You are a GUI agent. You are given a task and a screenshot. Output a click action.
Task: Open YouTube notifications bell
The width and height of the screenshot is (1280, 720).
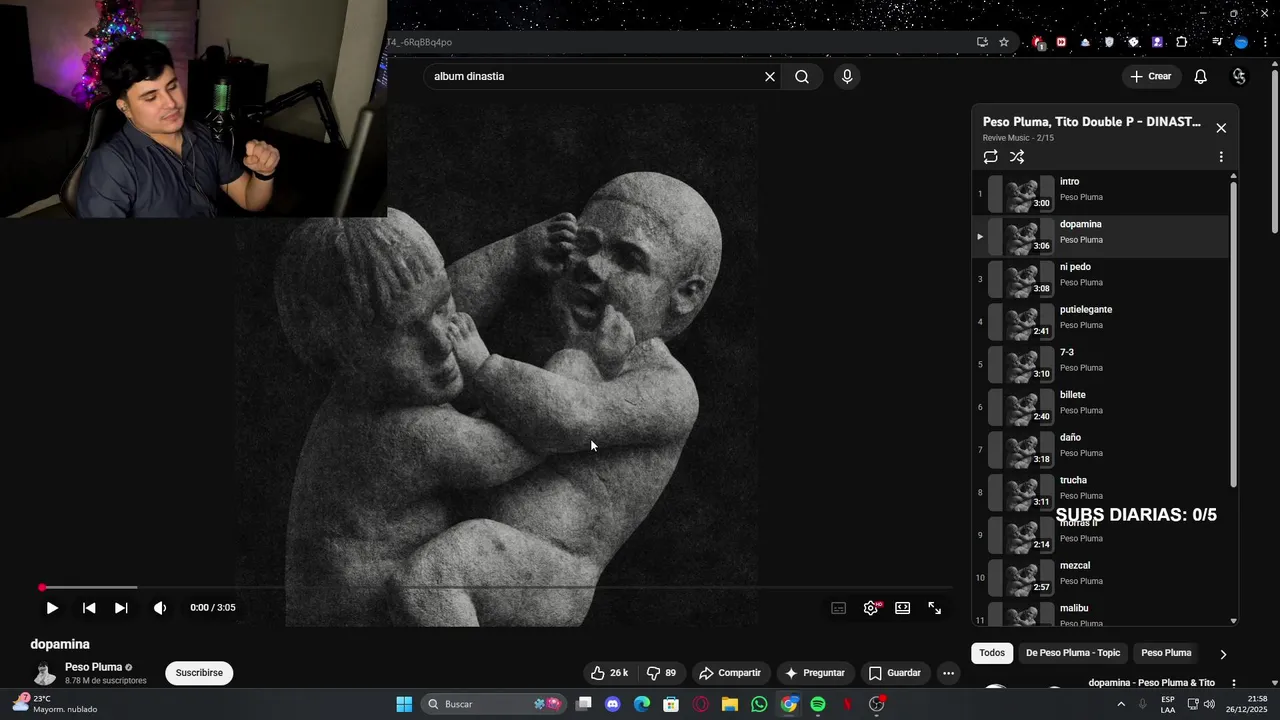point(1201,77)
